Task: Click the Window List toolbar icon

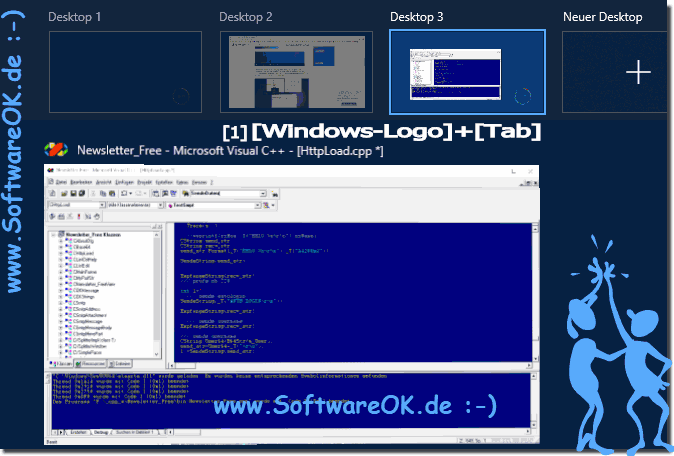Action: pos(173,193)
